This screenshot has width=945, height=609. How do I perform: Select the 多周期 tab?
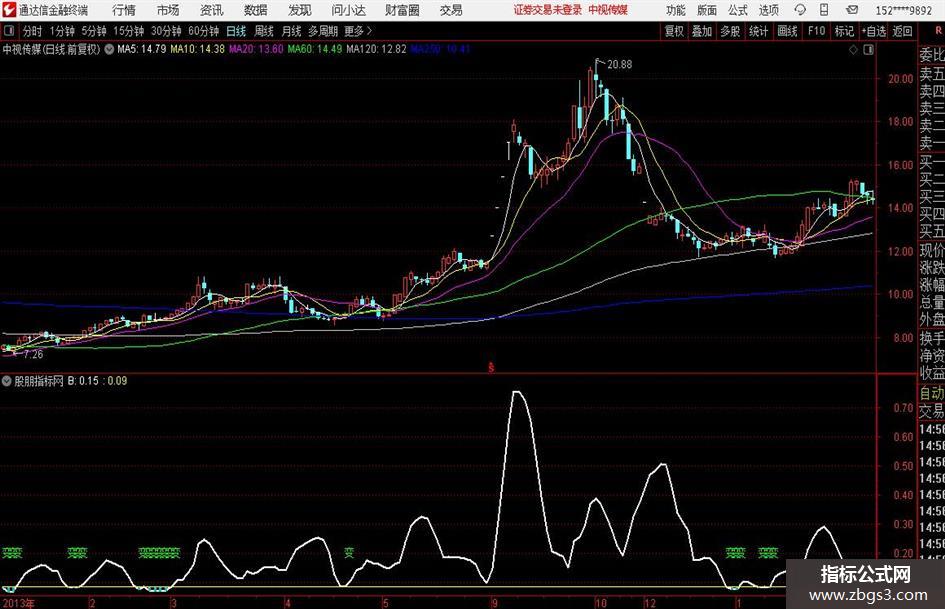323,31
